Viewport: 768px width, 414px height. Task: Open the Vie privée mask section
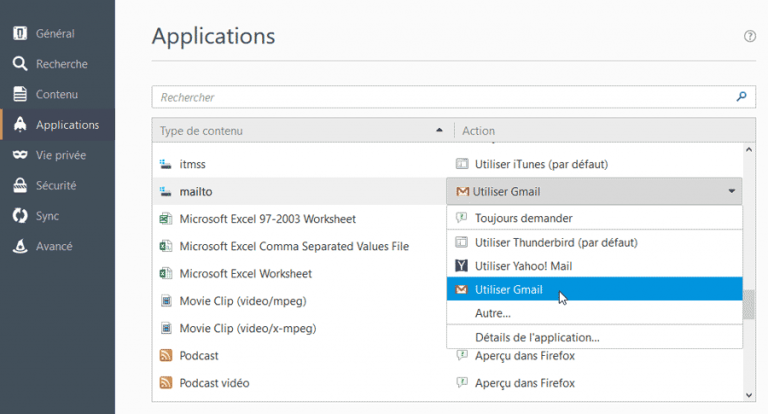[20, 155]
